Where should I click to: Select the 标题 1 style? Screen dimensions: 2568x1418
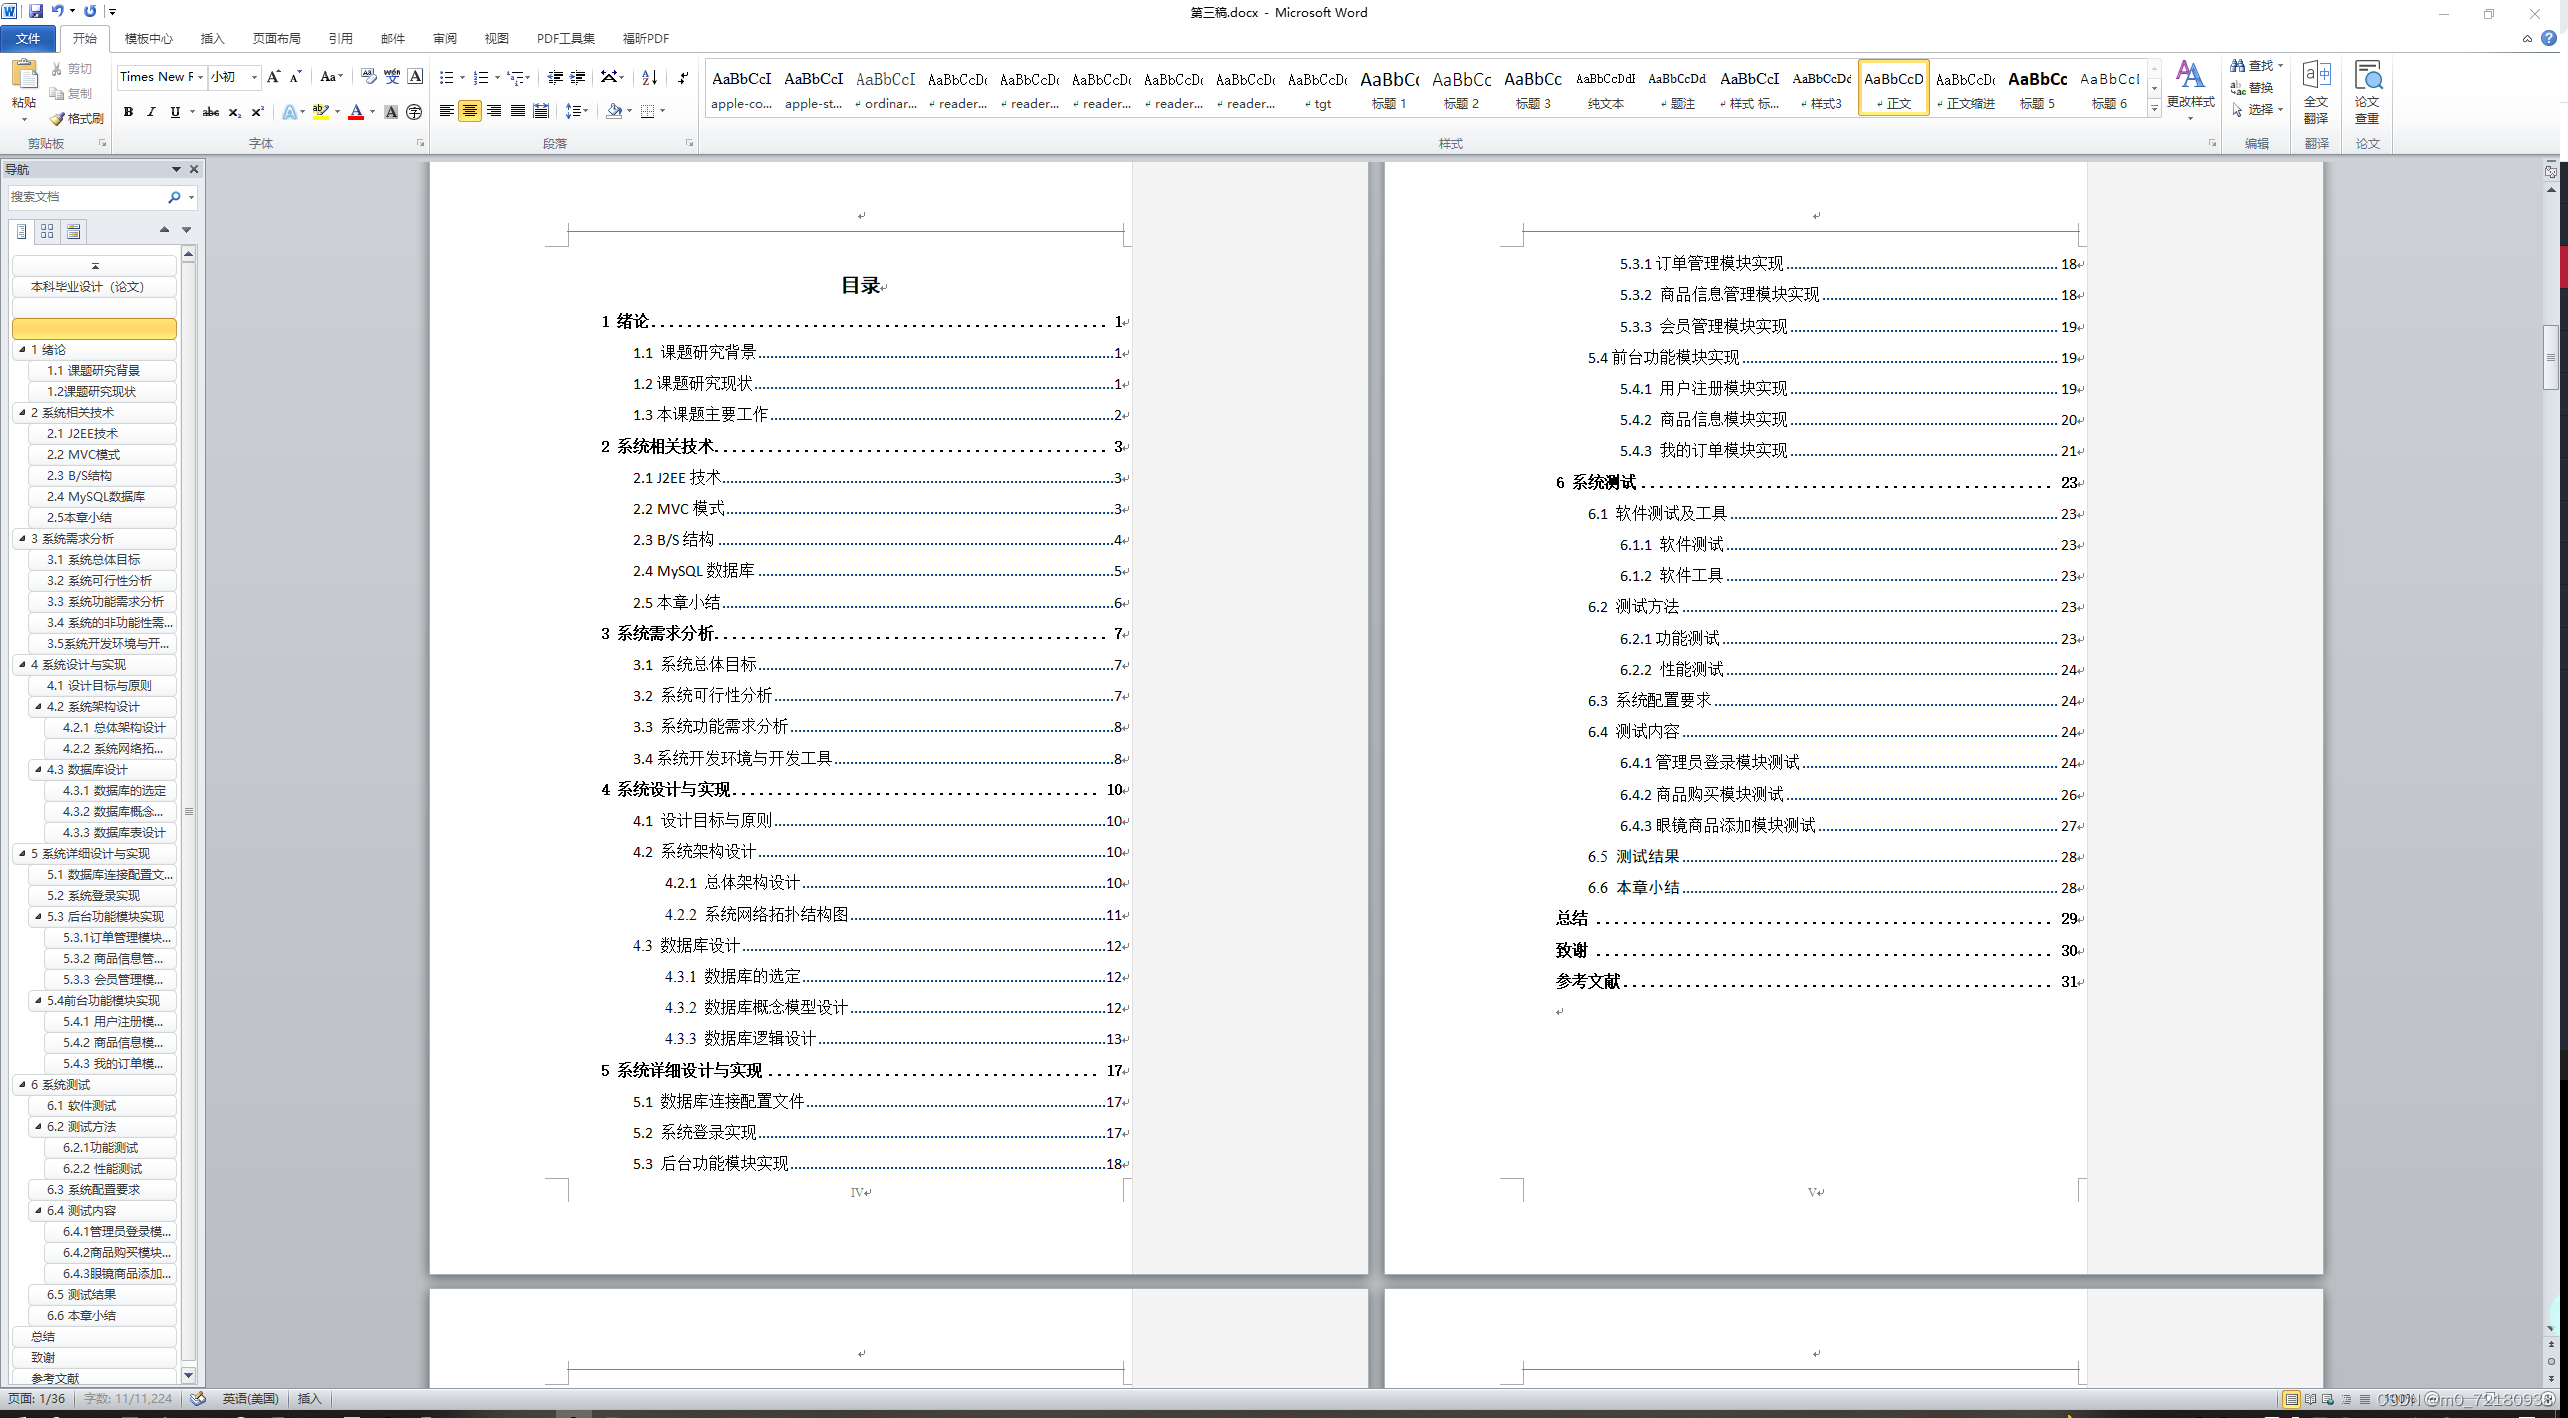1389,88
